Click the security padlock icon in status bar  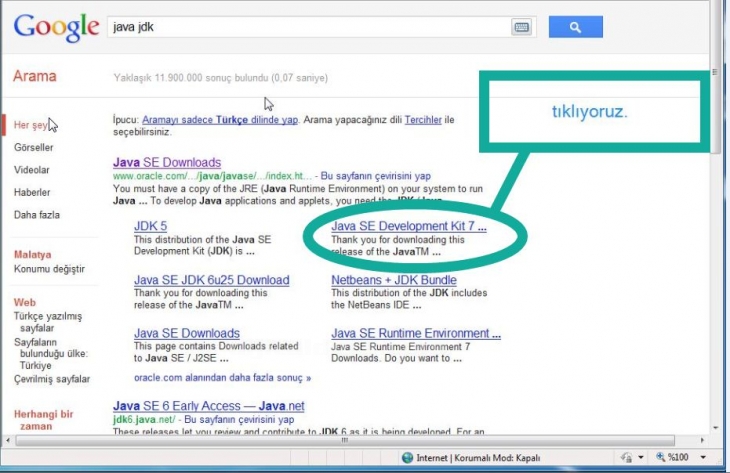(625, 458)
